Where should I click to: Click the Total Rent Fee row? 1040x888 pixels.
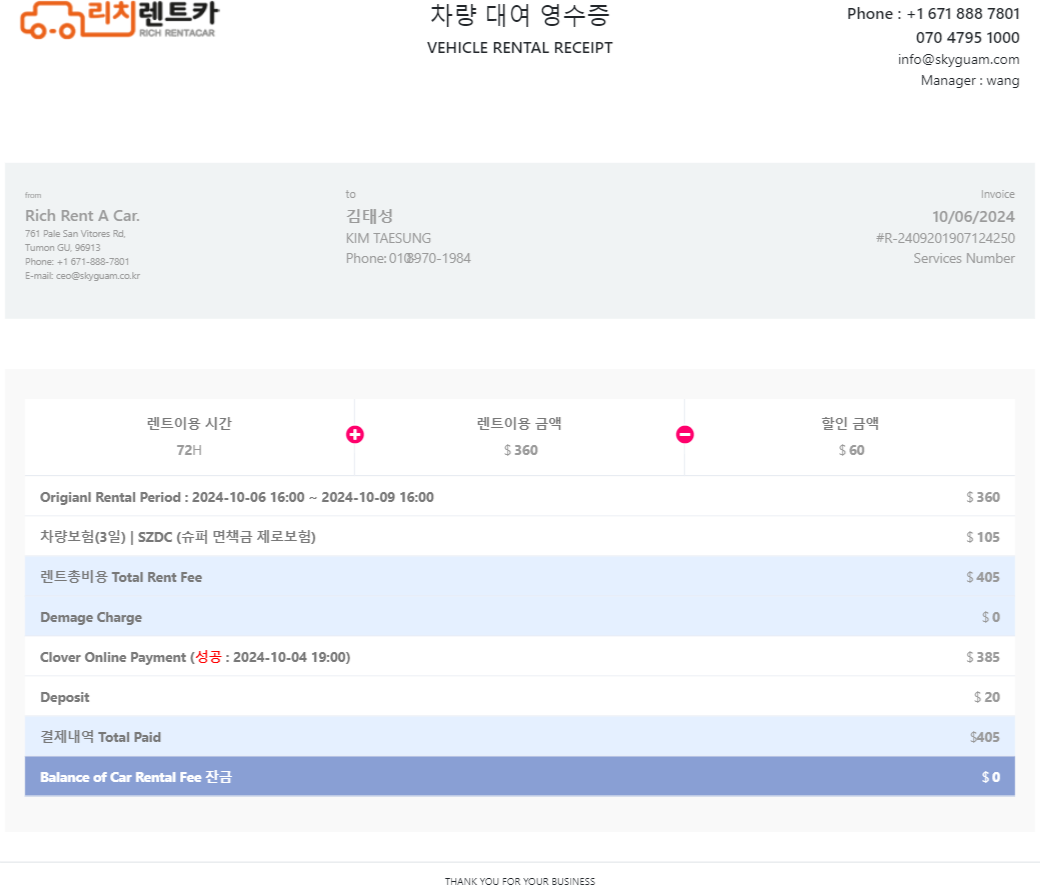pyautogui.click(x=520, y=576)
